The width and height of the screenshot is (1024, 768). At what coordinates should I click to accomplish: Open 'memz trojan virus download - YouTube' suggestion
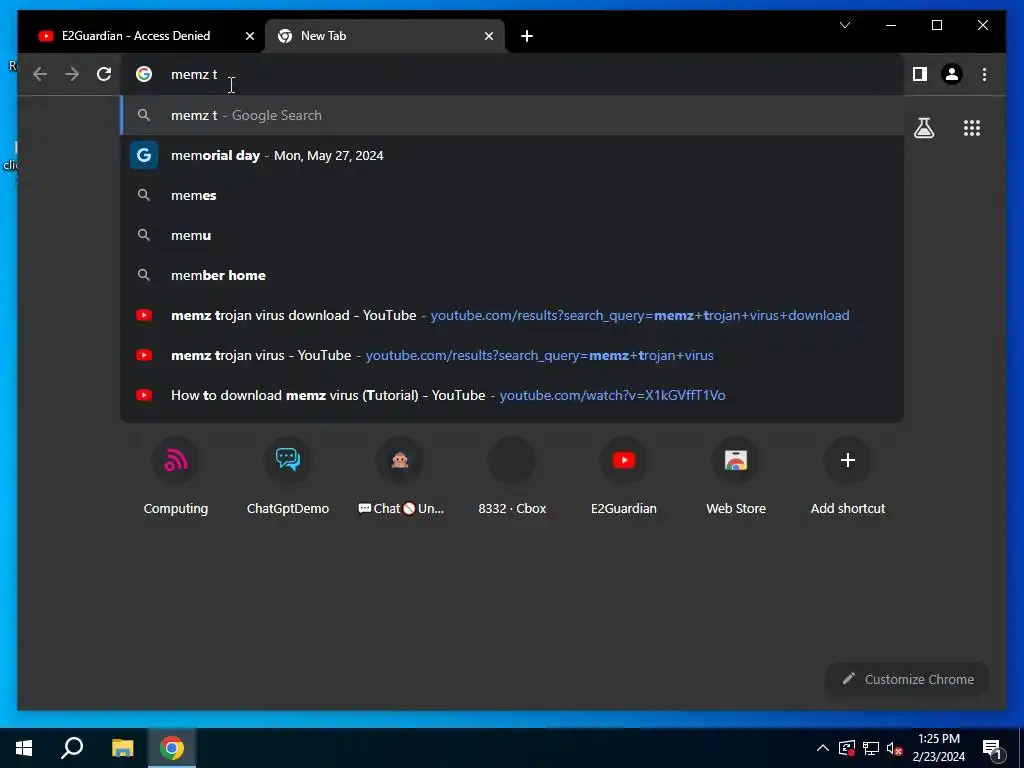512,315
